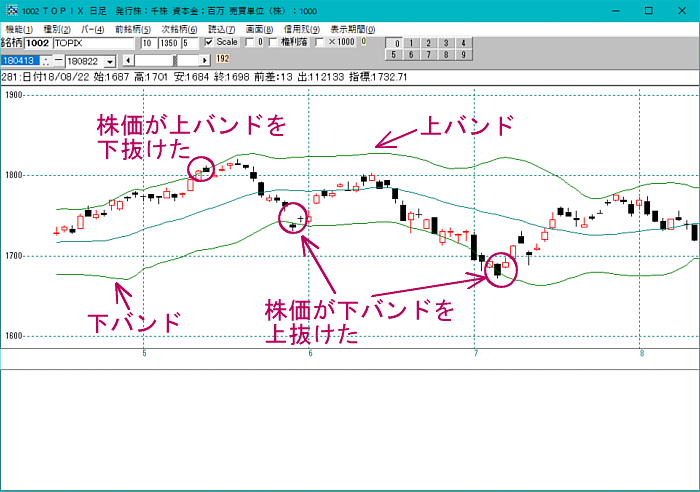This screenshot has height=492, width=700.
Task: Click the horizontal scrollbar right arrow
Action: [x=206, y=59]
